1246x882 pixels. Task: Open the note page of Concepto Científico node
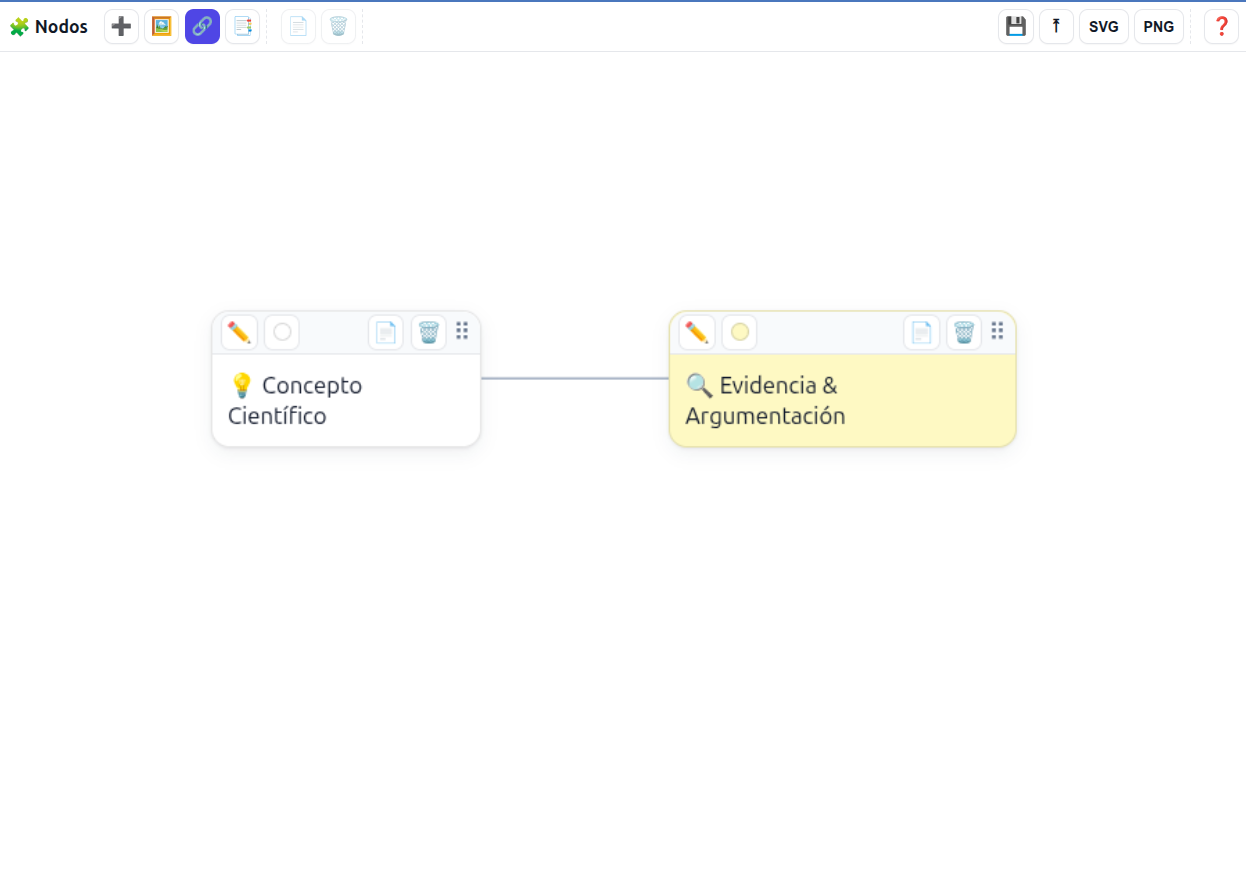coord(386,332)
